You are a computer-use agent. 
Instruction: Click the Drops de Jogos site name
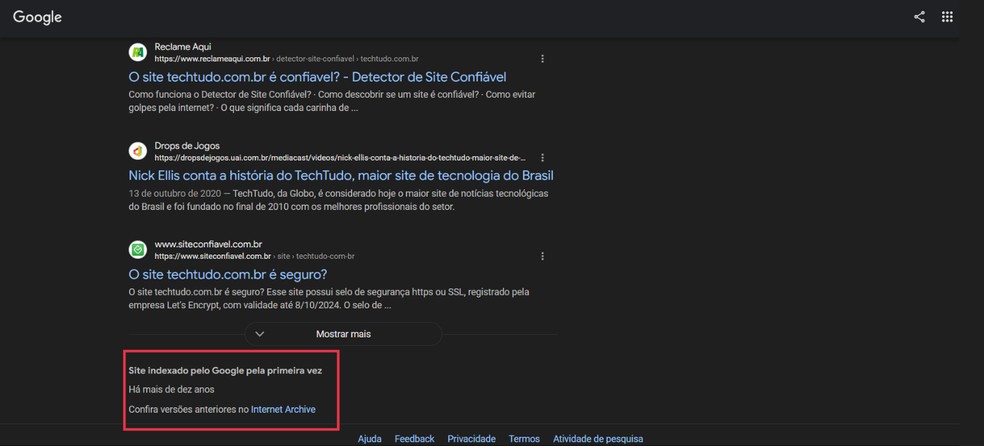(187, 146)
